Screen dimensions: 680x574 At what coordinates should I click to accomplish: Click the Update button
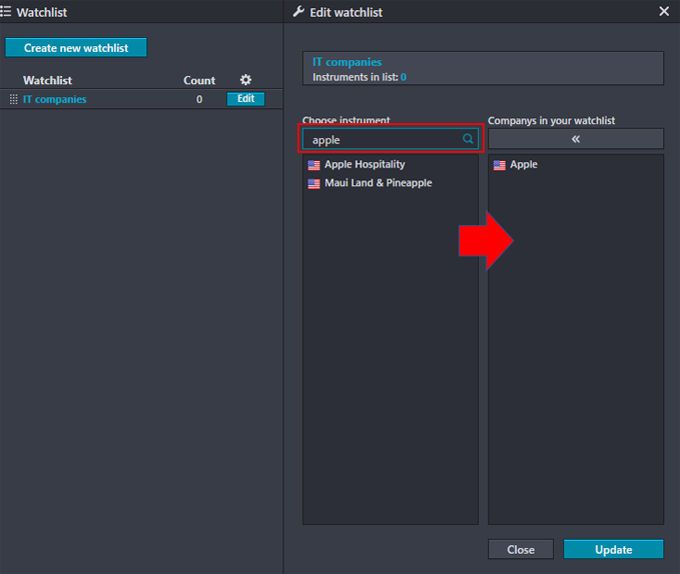click(x=613, y=549)
